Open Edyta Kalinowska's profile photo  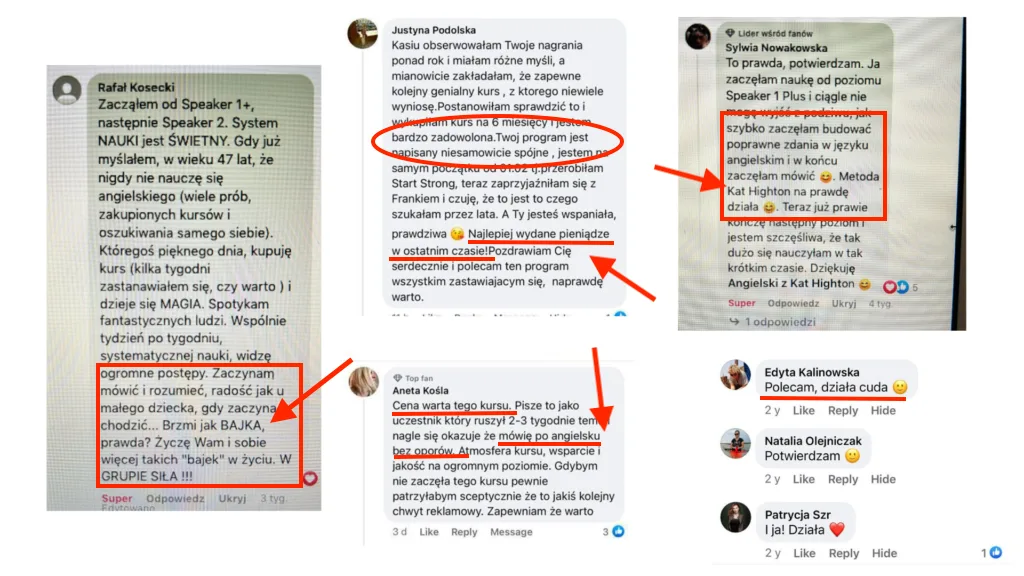click(735, 375)
